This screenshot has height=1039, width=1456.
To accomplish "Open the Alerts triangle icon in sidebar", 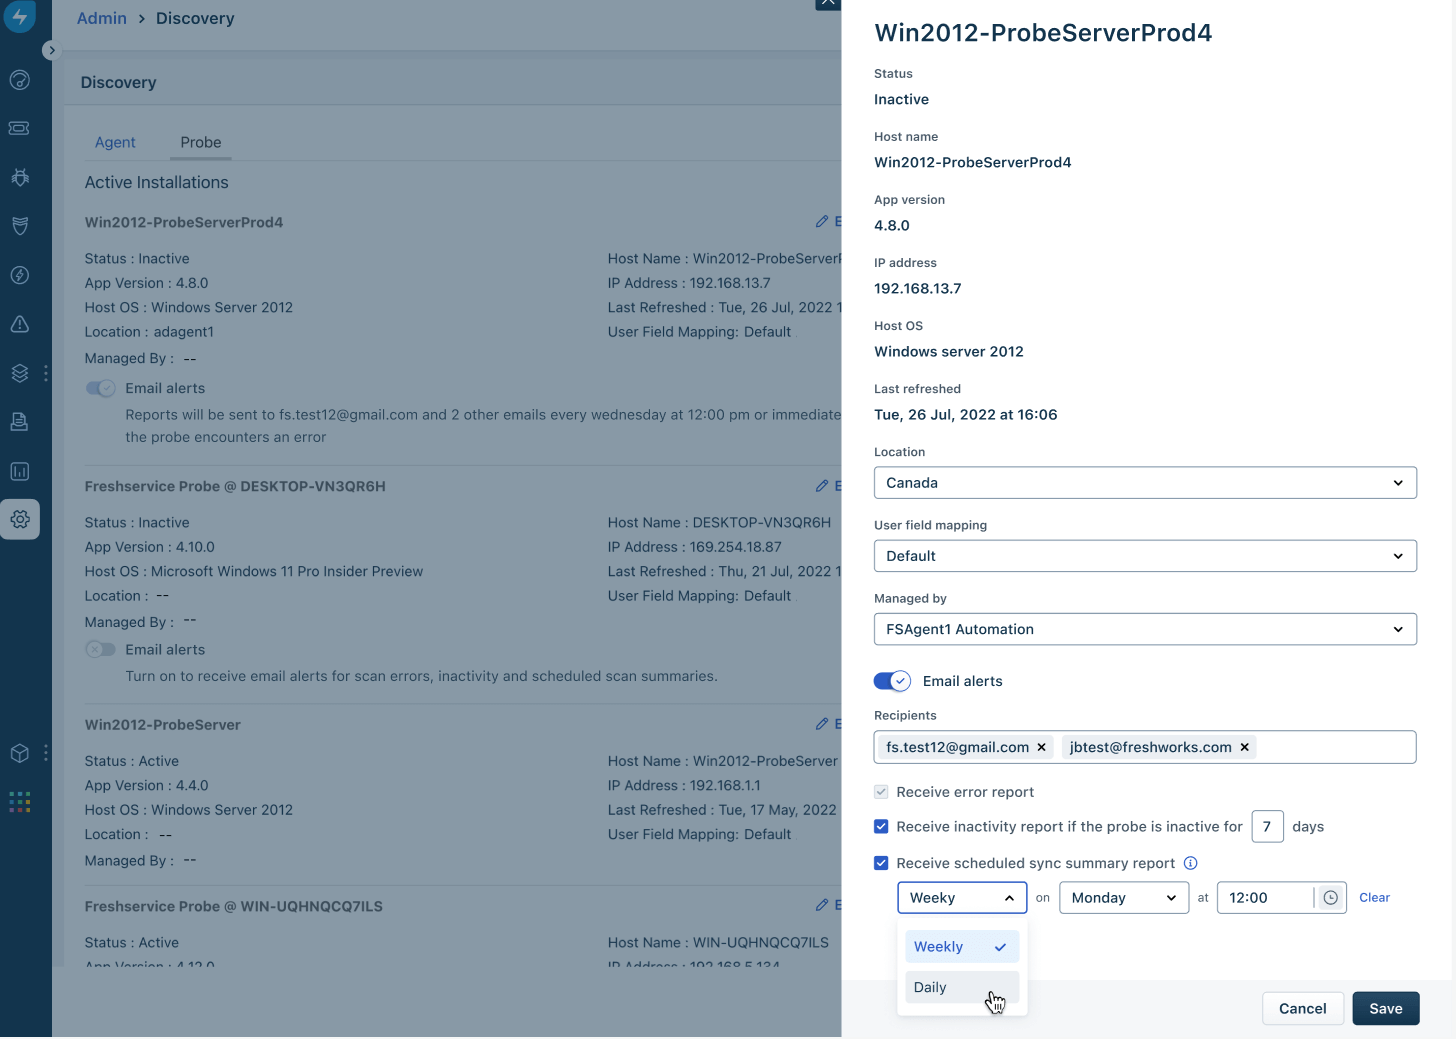I will 20,324.
